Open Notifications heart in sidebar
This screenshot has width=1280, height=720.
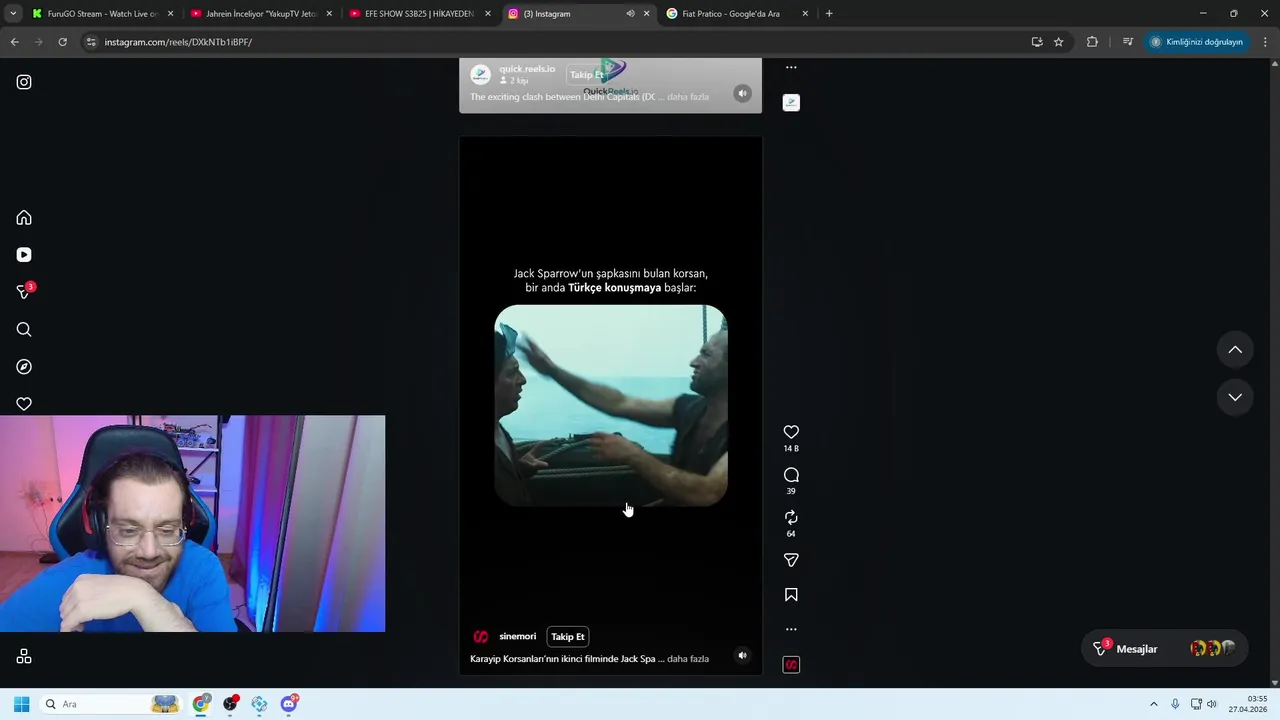[x=24, y=404]
